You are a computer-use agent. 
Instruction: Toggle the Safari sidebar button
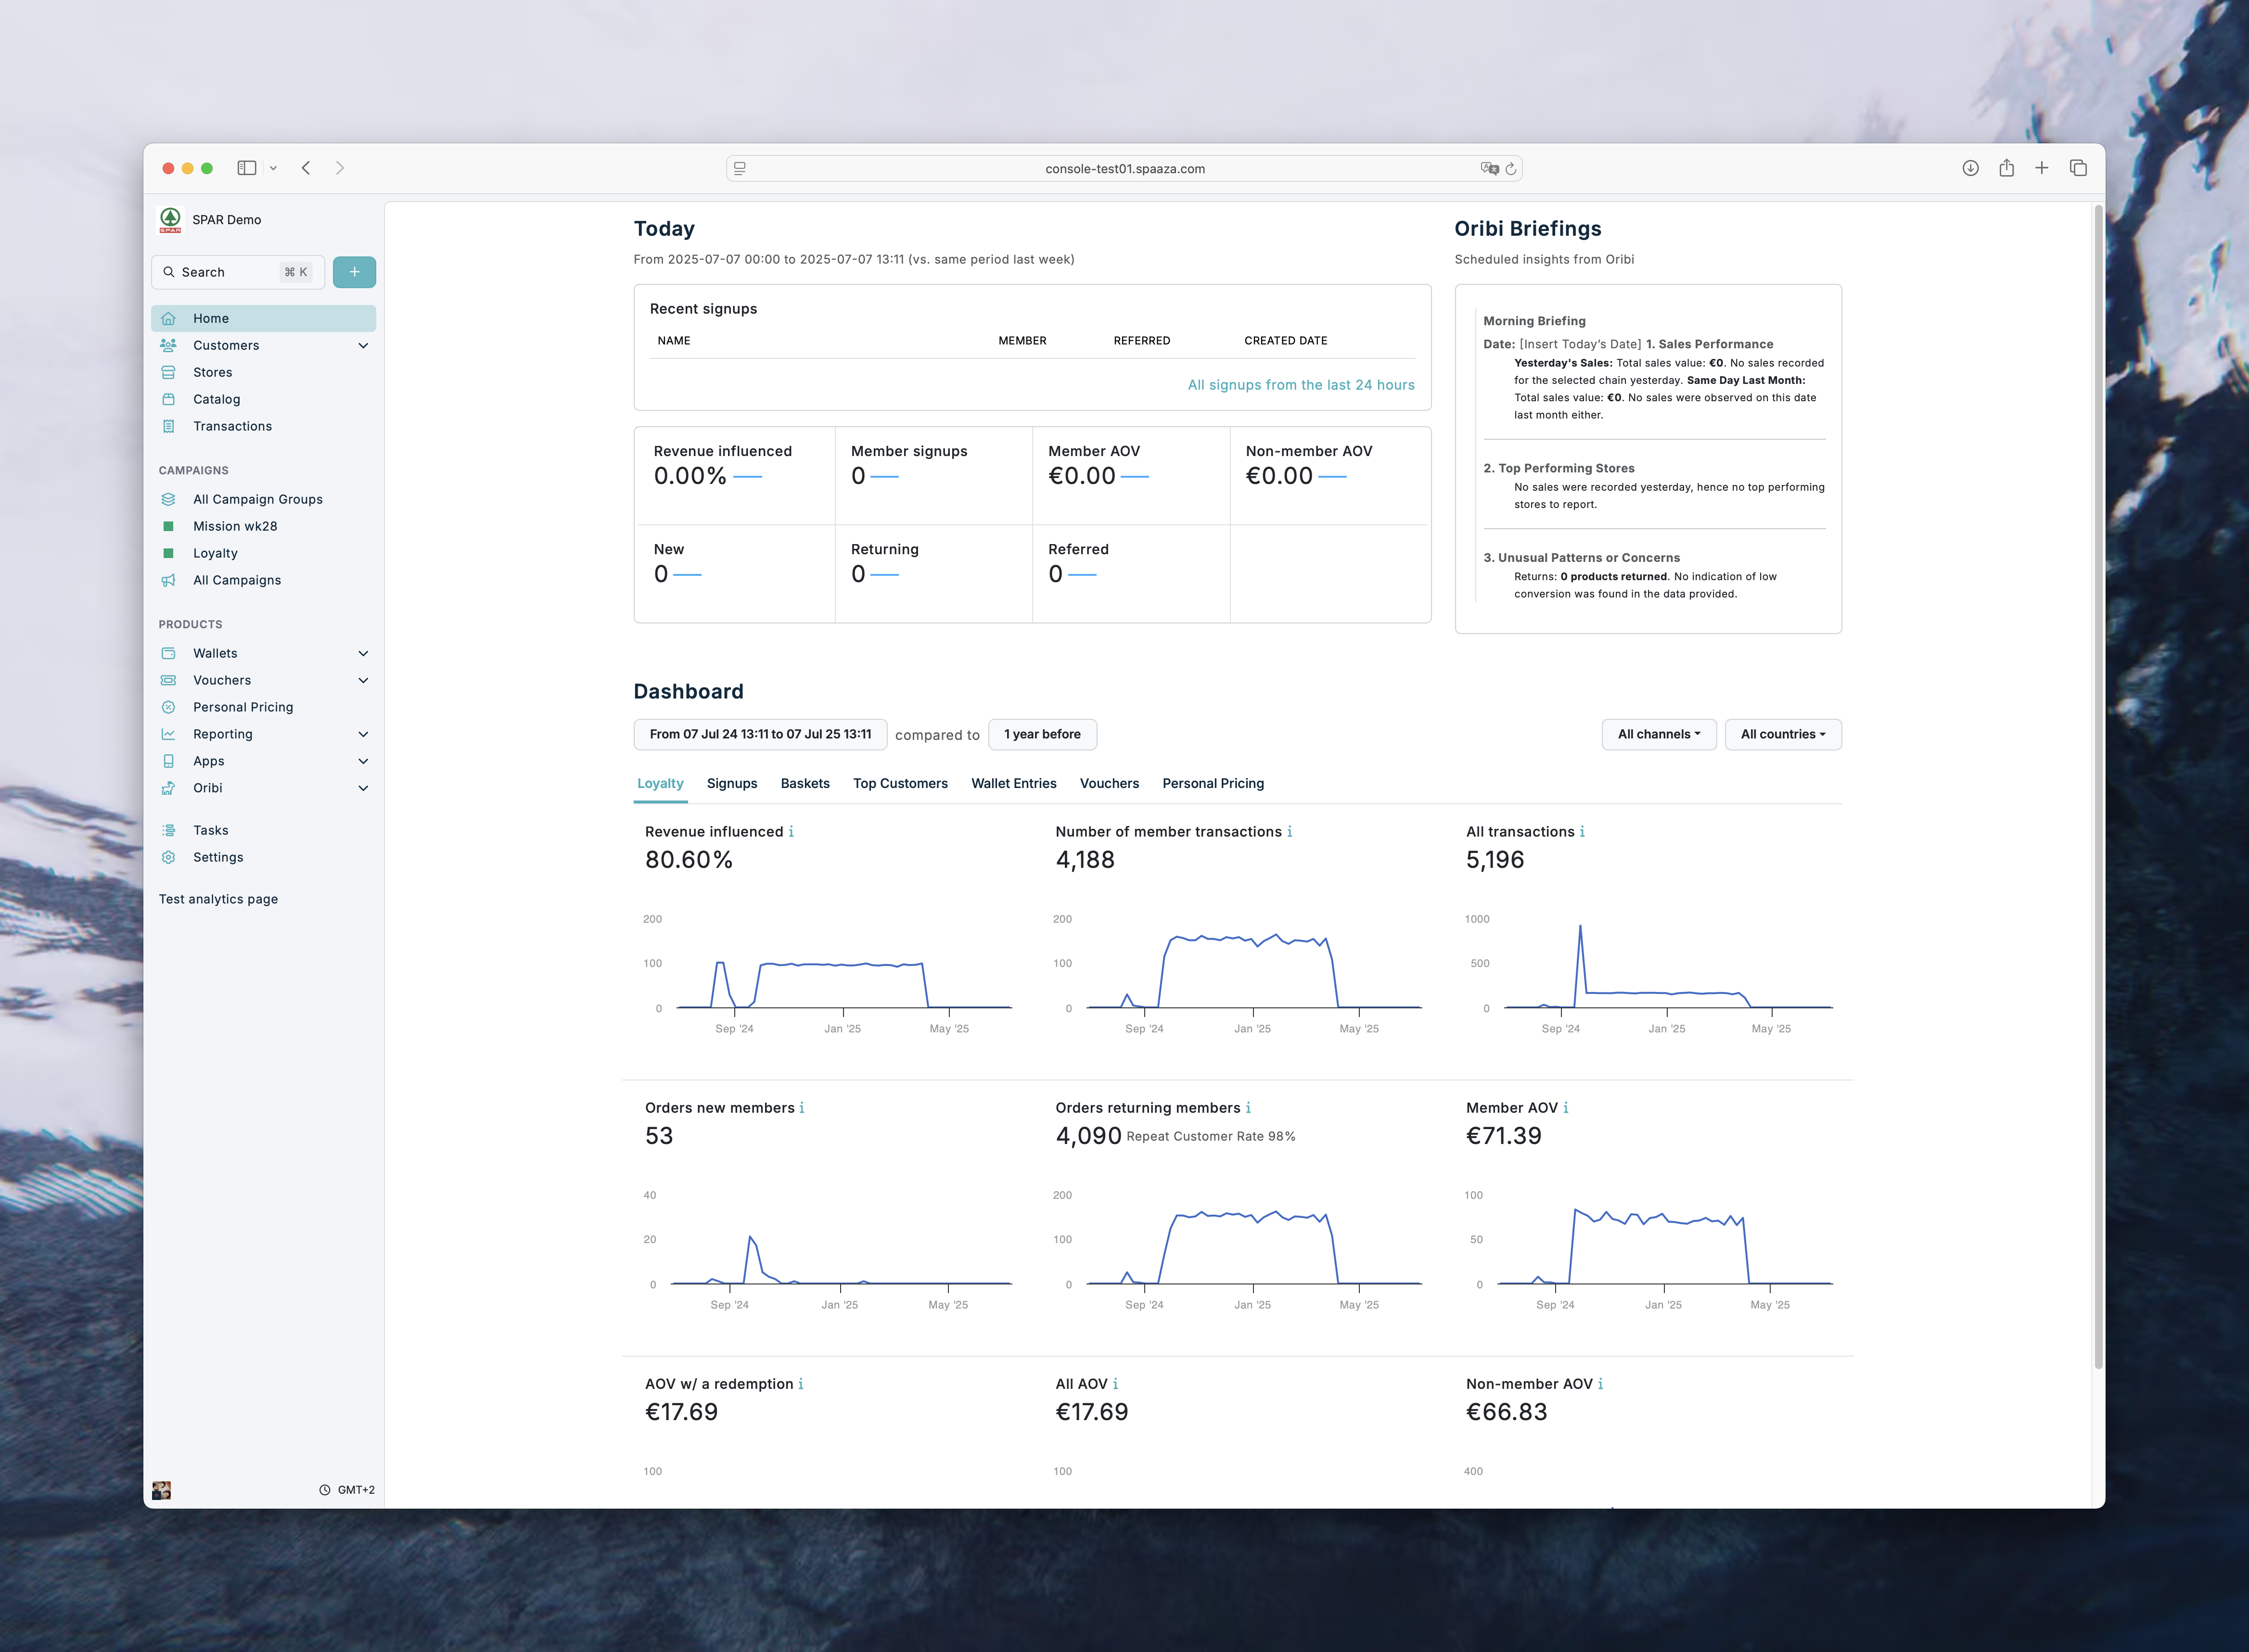[247, 168]
